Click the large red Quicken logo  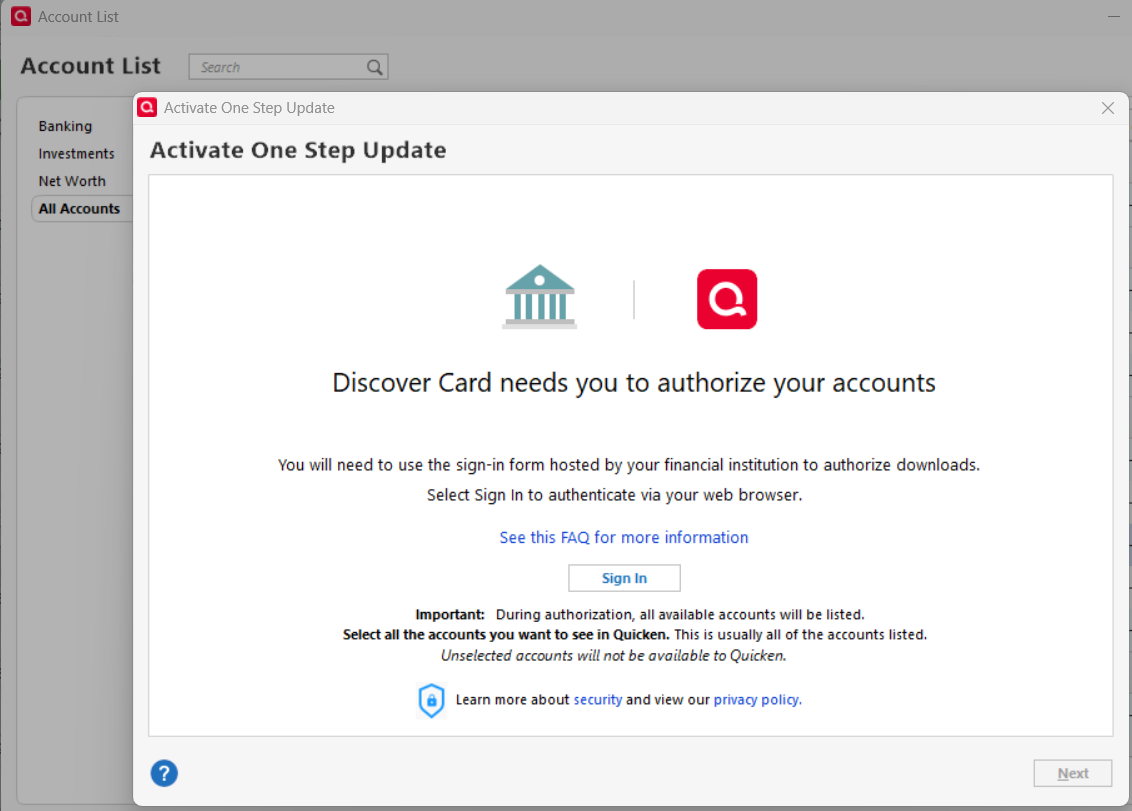pos(727,299)
